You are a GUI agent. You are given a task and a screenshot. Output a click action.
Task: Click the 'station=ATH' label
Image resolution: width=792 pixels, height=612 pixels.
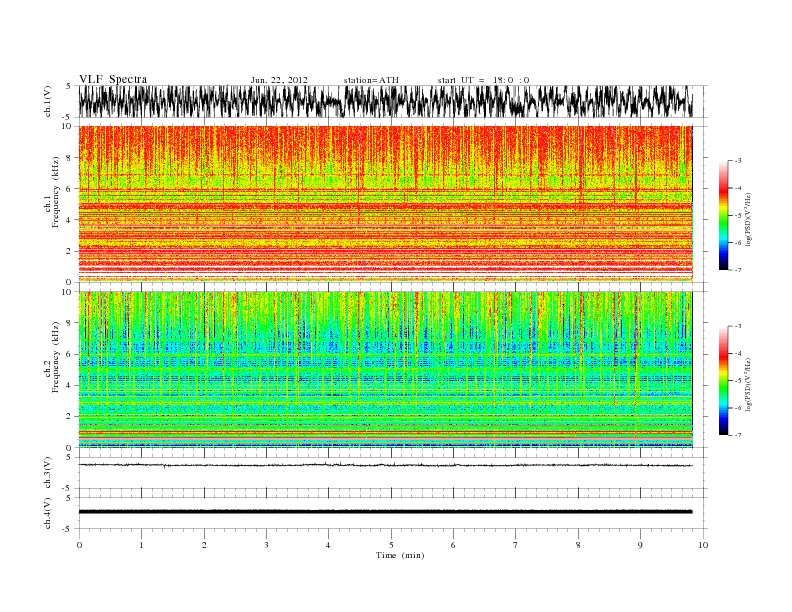[x=371, y=80]
